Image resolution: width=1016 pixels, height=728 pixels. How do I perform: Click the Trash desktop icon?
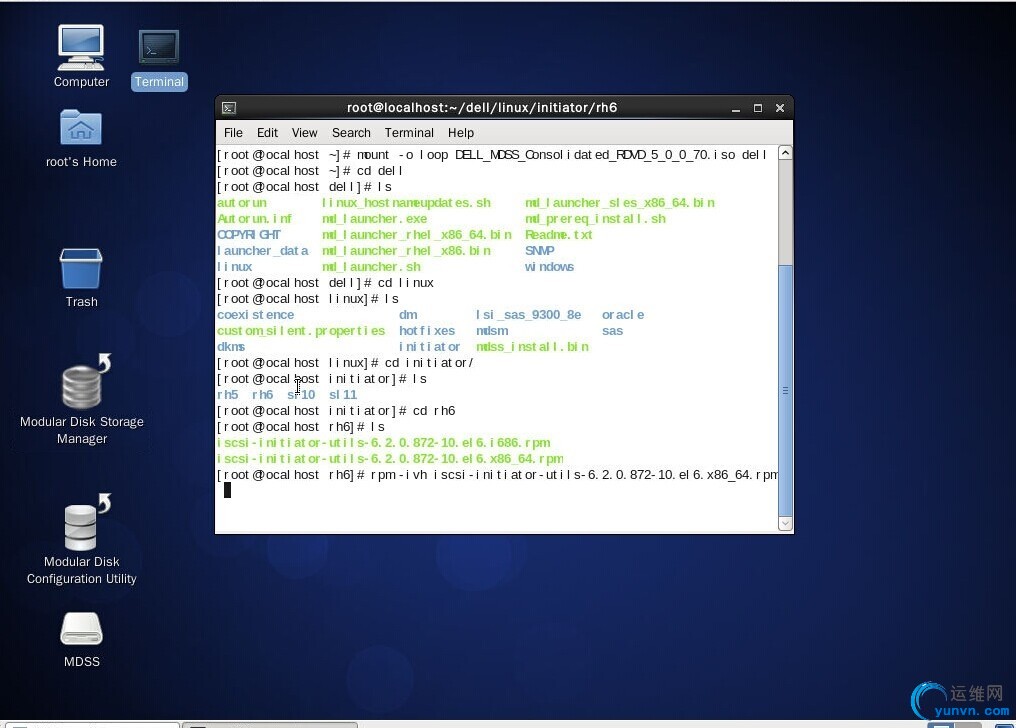pos(81,277)
